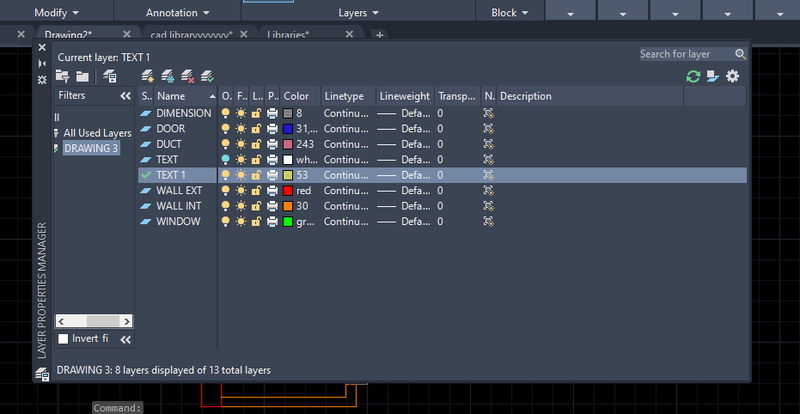Create a new layer with New Layer icon
This screenshot has width=800, height=414.
(147, 77)
